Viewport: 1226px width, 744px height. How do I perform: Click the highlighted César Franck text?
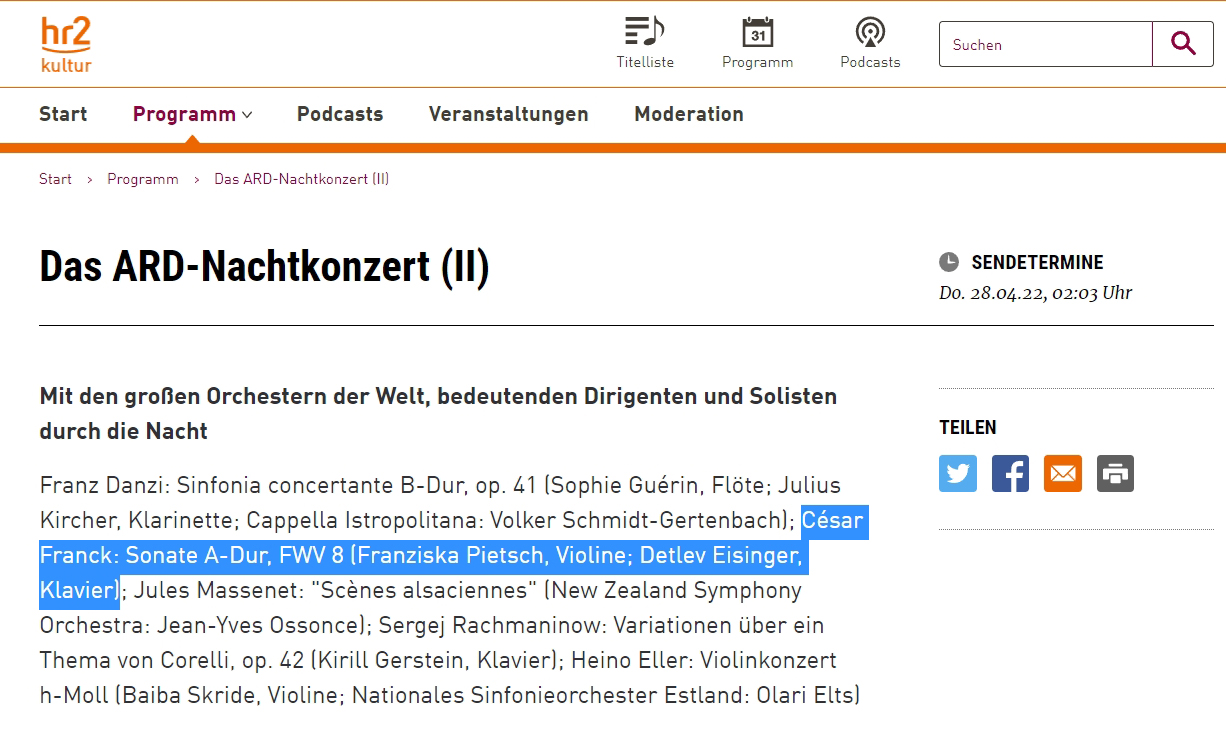point(420,556)
